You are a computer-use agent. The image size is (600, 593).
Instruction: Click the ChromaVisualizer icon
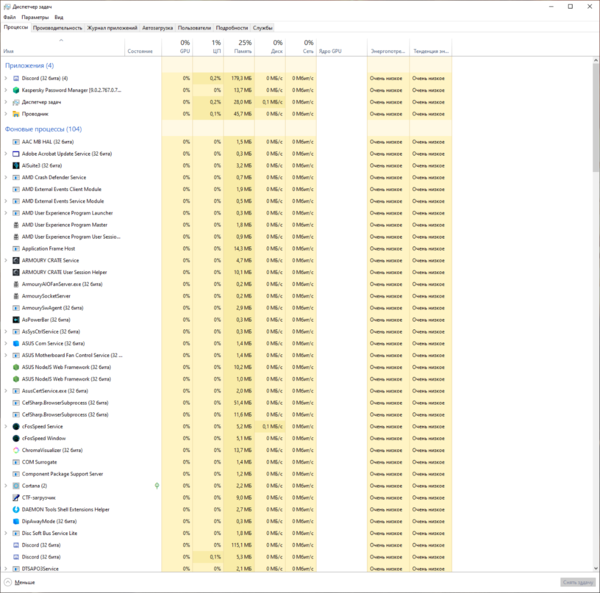pyautogui.click(x=16, y=450)
